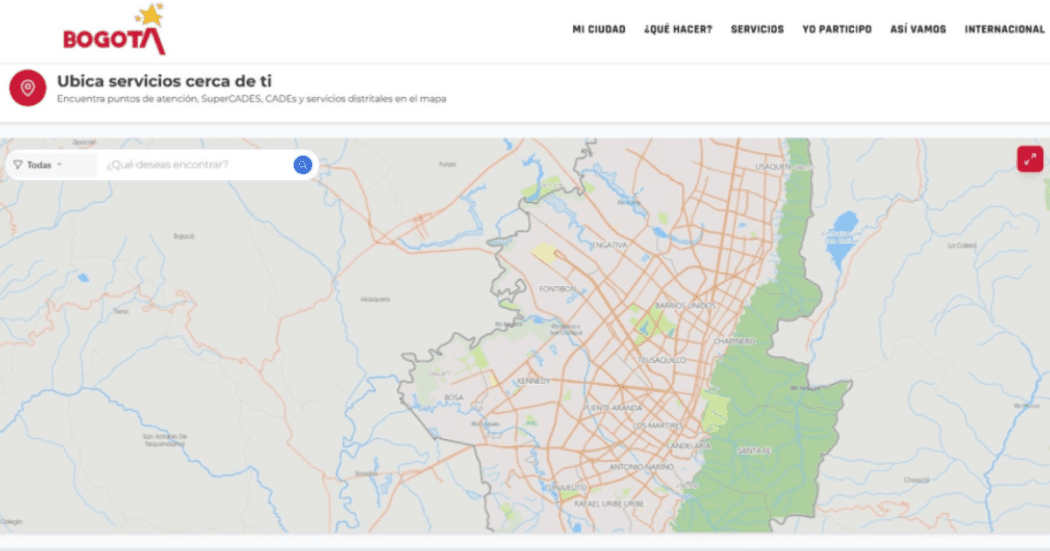Click the Bogotá logo in the header
This screenshot has height=551, width=1050.
pyautogui.click(x=115, y=29)
